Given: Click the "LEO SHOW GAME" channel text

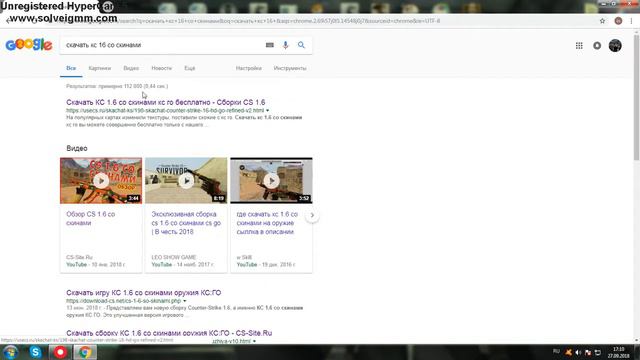Looking at the screenshot, I should 174,257.
